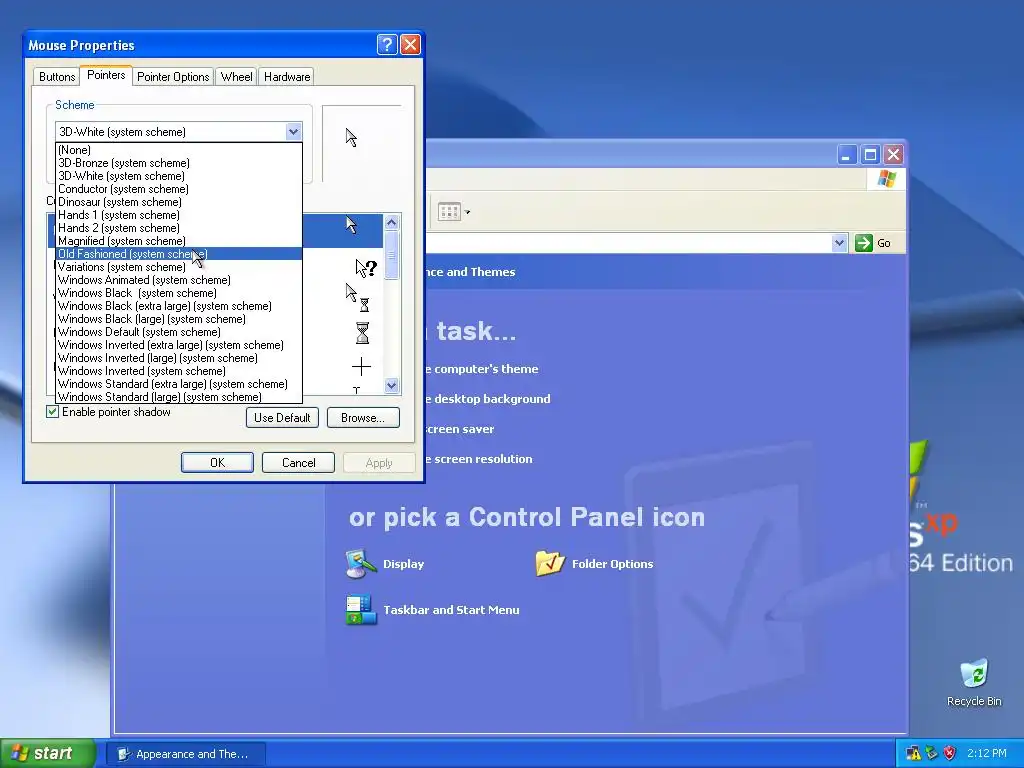Click the network warning tray icon

[913, 753]
